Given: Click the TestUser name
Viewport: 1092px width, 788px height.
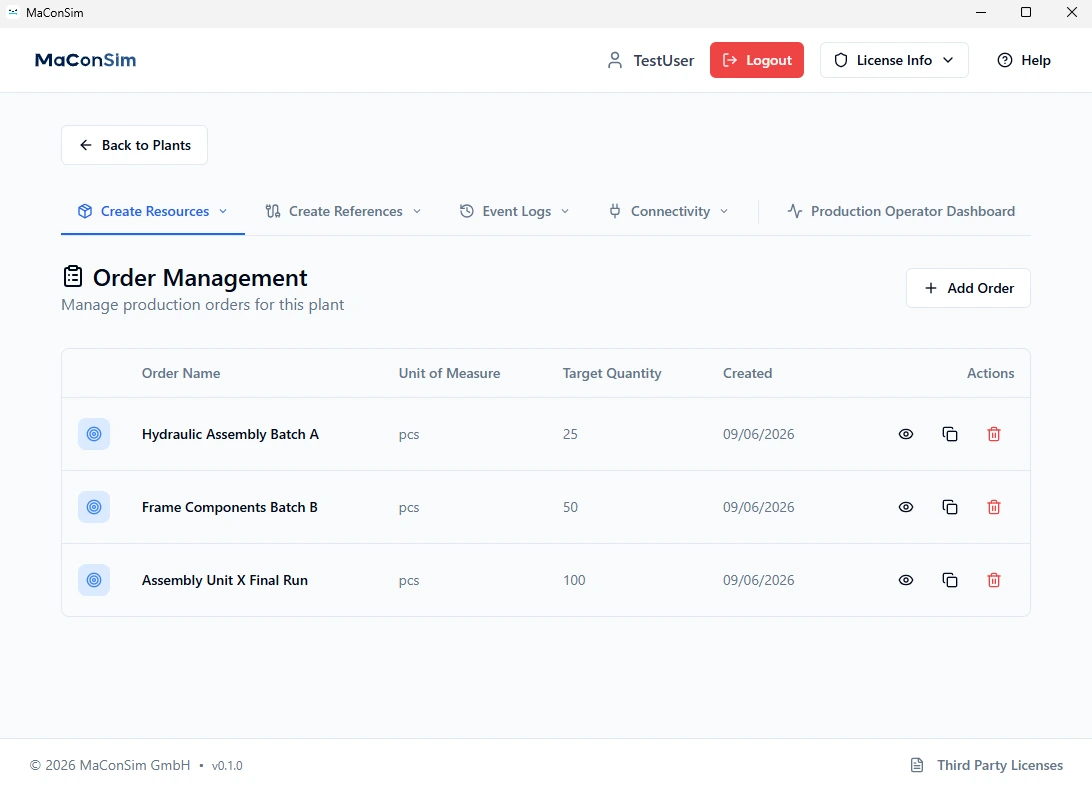Looking at the screenshot, I should click(664, 61).
